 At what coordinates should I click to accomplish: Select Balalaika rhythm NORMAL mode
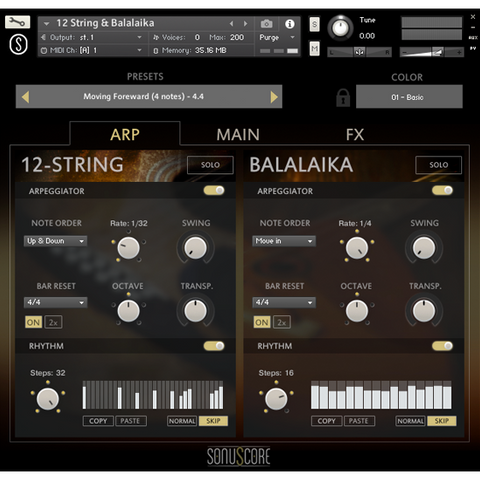coord(410,421)
